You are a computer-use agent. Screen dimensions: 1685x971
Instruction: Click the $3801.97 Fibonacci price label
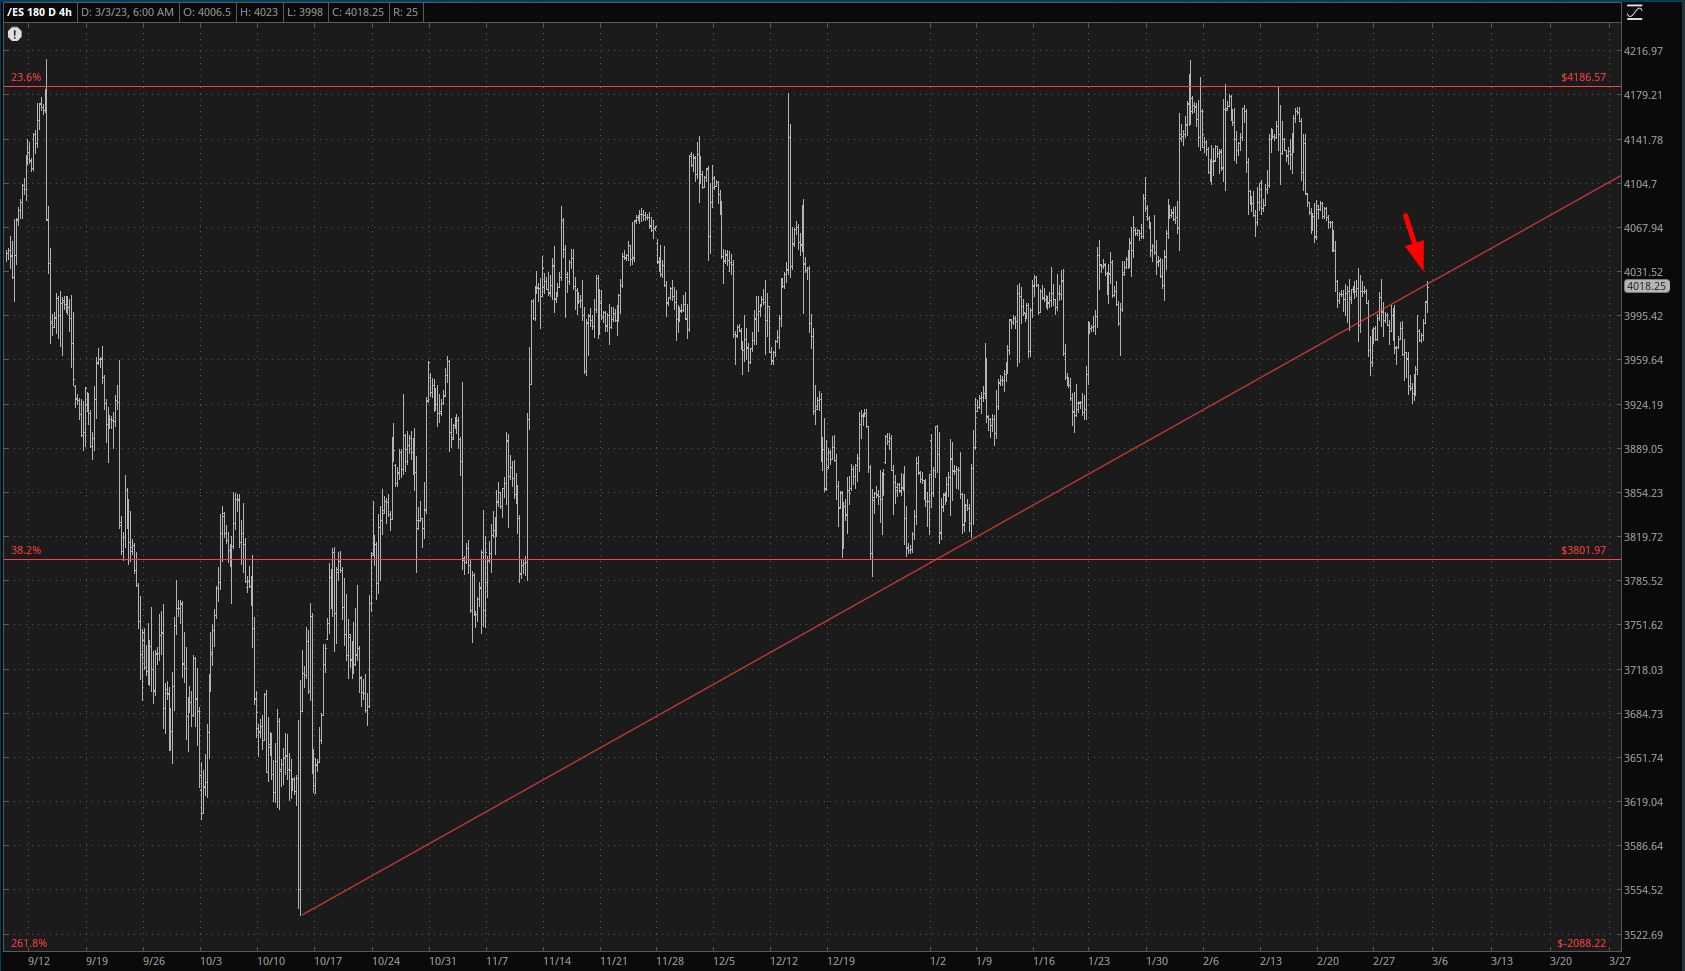(1583, 550)
